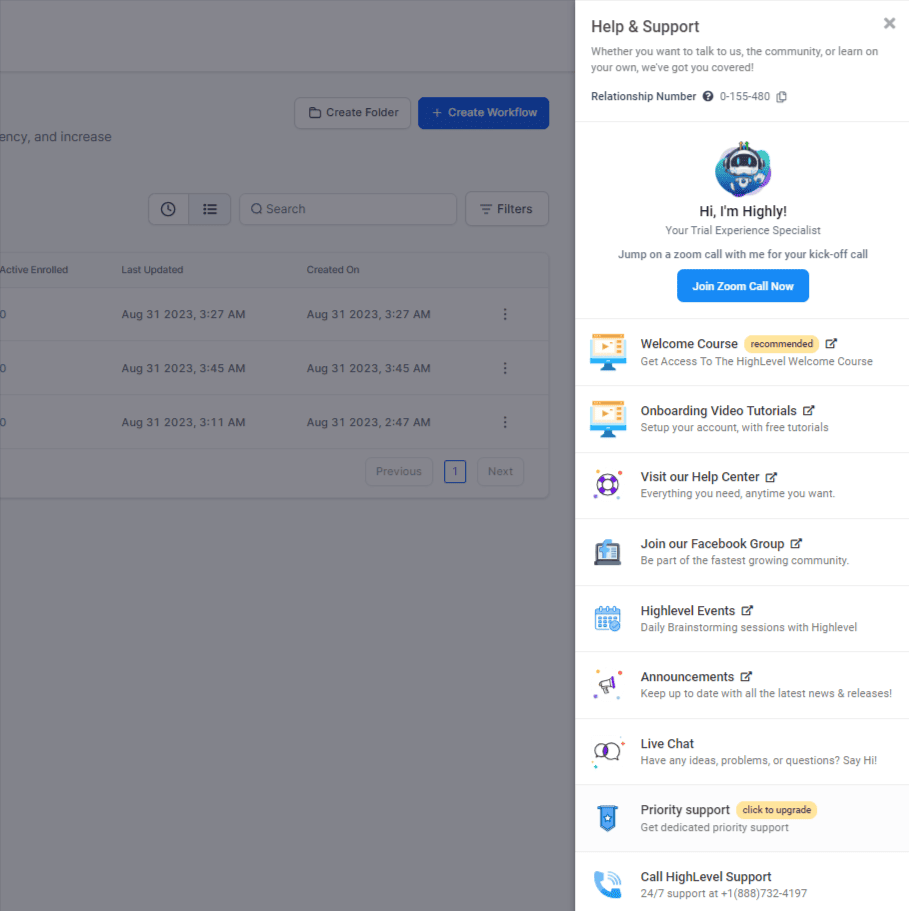The height and width of the screenshot is (911, 909).
Task: Click the Onboarding Video Tutorials monitor icon
Action: click(x=608, y=418)
